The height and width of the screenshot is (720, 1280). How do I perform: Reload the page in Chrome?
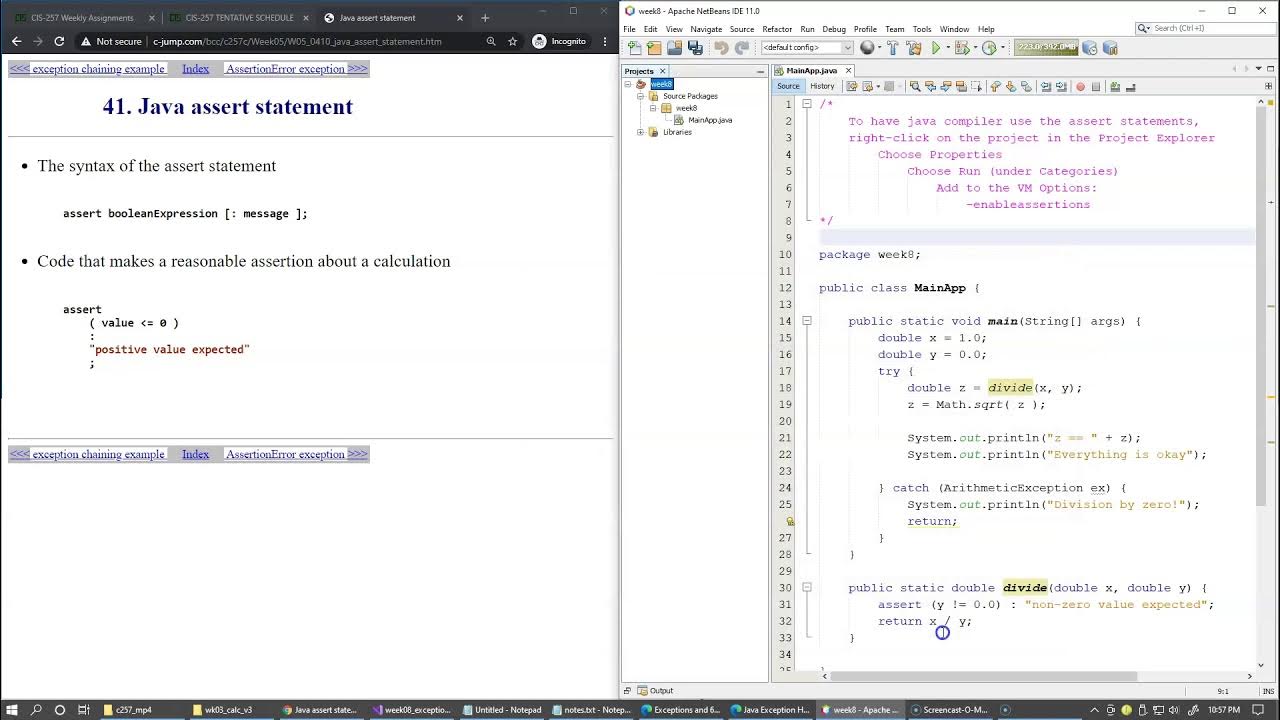coord(59,42)
